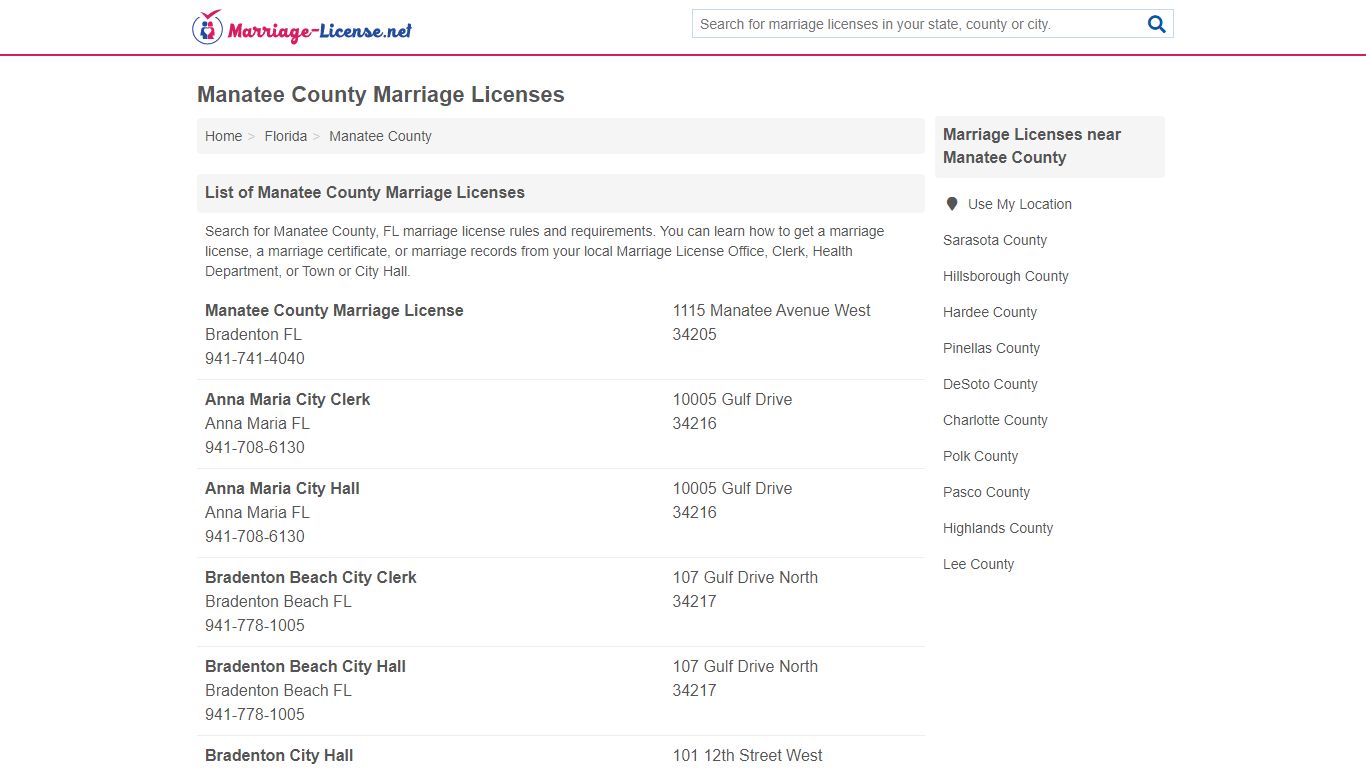Click List of Manatee County Marriage Licenses heading
The width and height of the screenshot is (1366, 768).
click(365, 192)
